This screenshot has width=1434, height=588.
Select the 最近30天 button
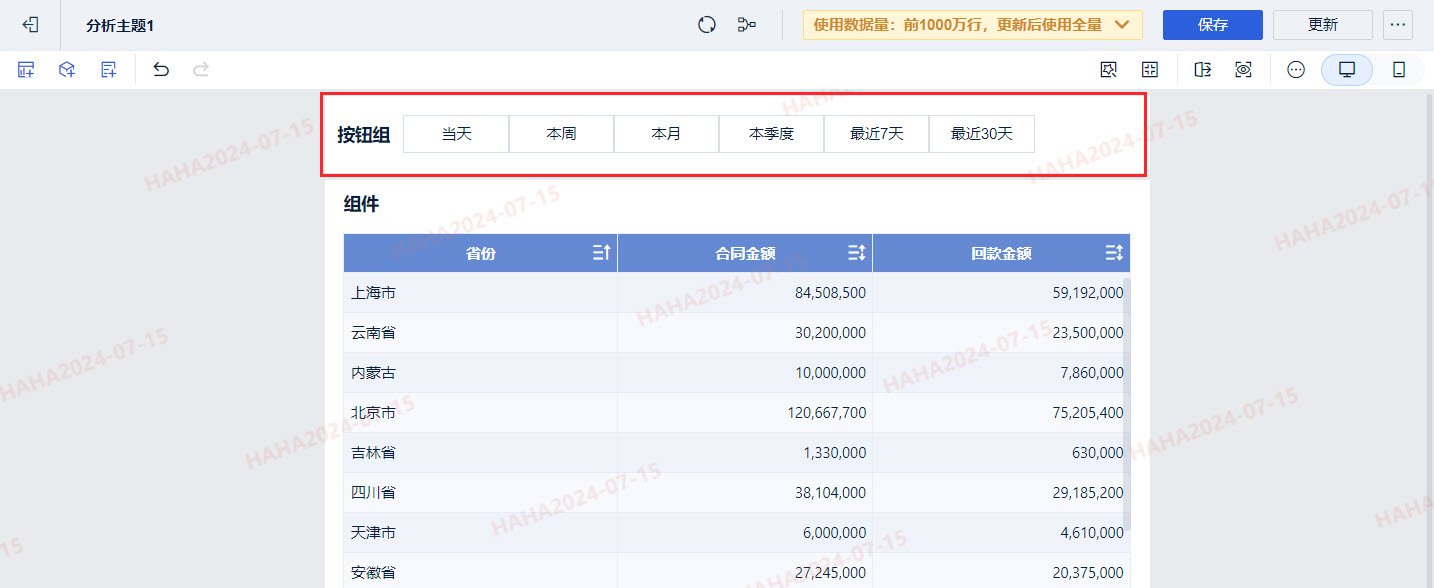(982, 134)
